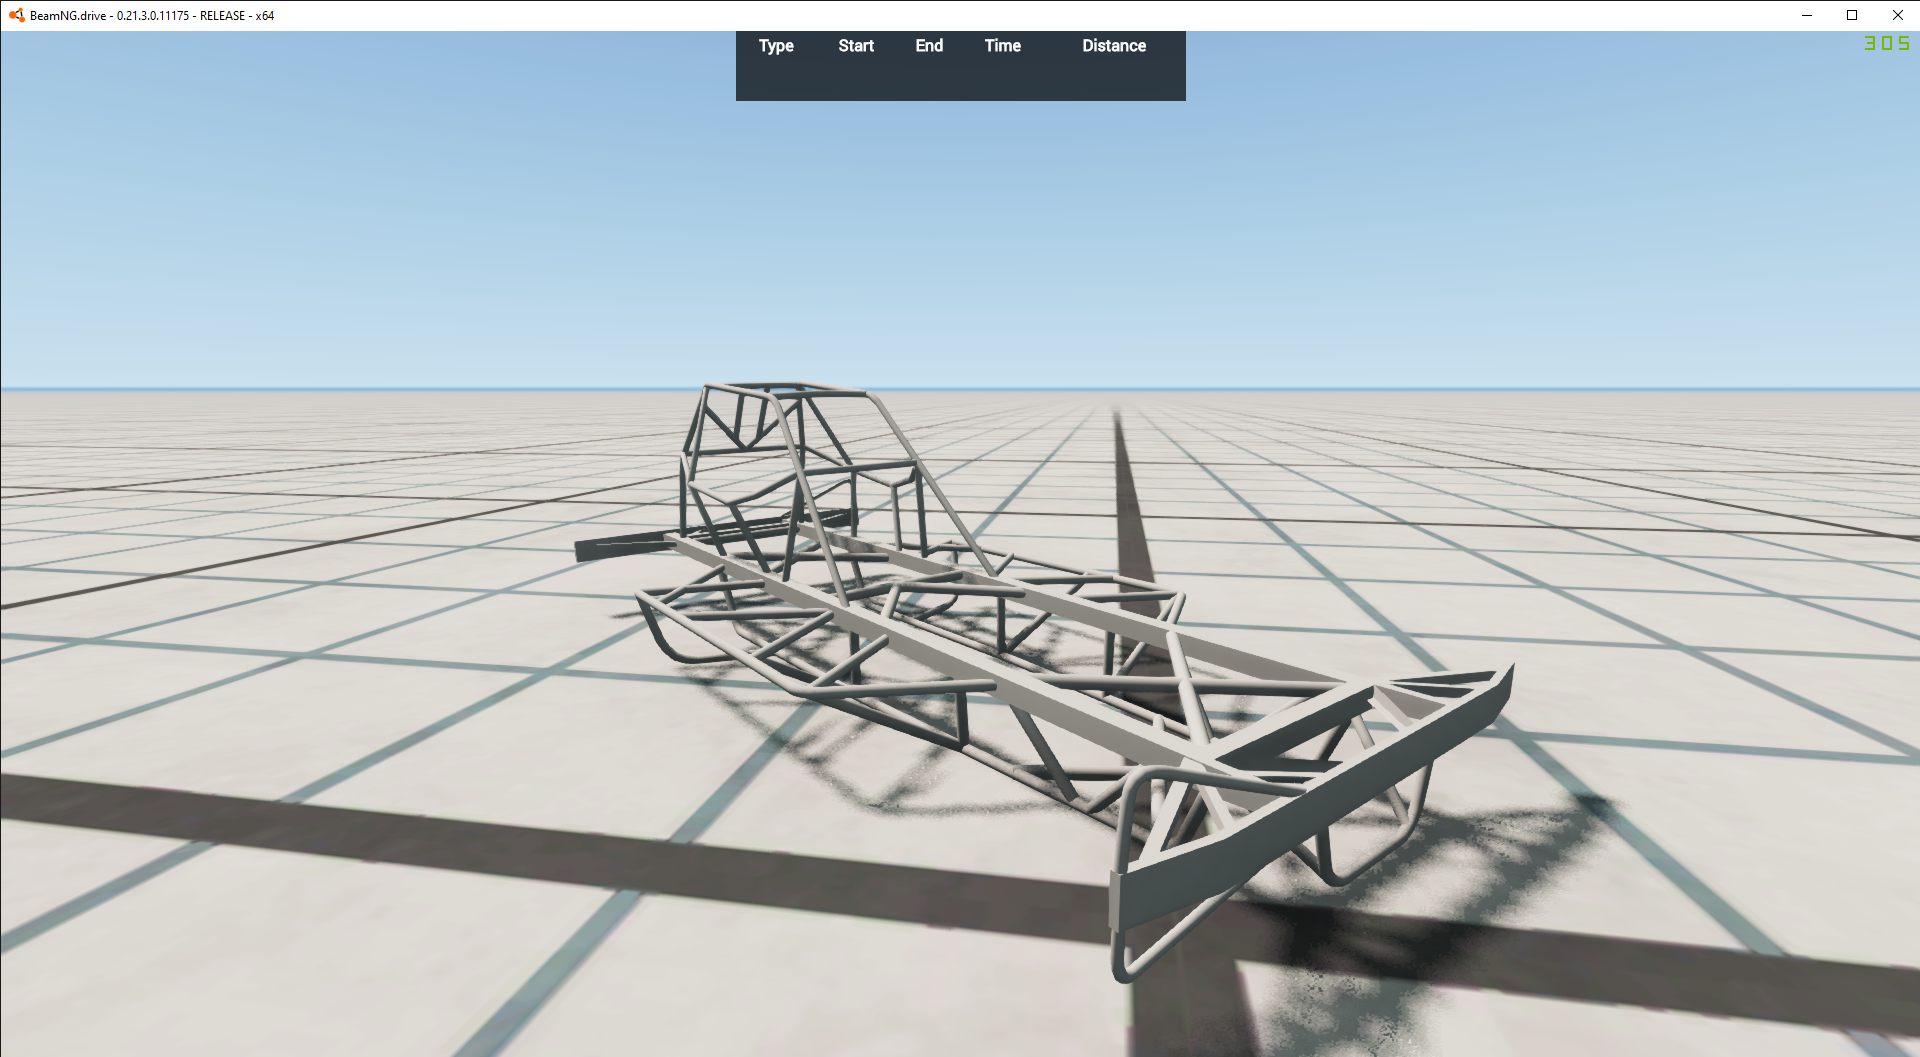This screenshot has width=1920, height=1057.
Task: Maximize the BeamNG.drive window
Action: pos(1852,15)
